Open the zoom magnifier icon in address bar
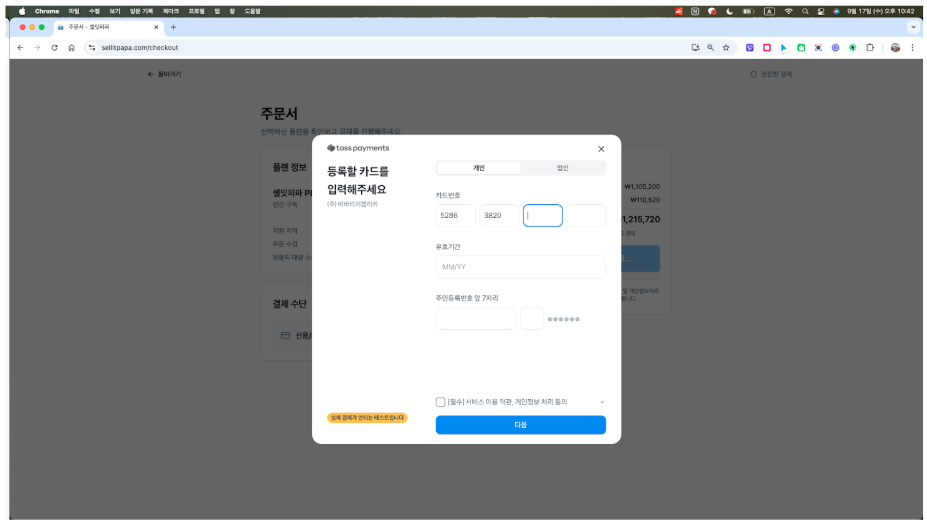This screenshot has width=927, height=520. (711, 48)
